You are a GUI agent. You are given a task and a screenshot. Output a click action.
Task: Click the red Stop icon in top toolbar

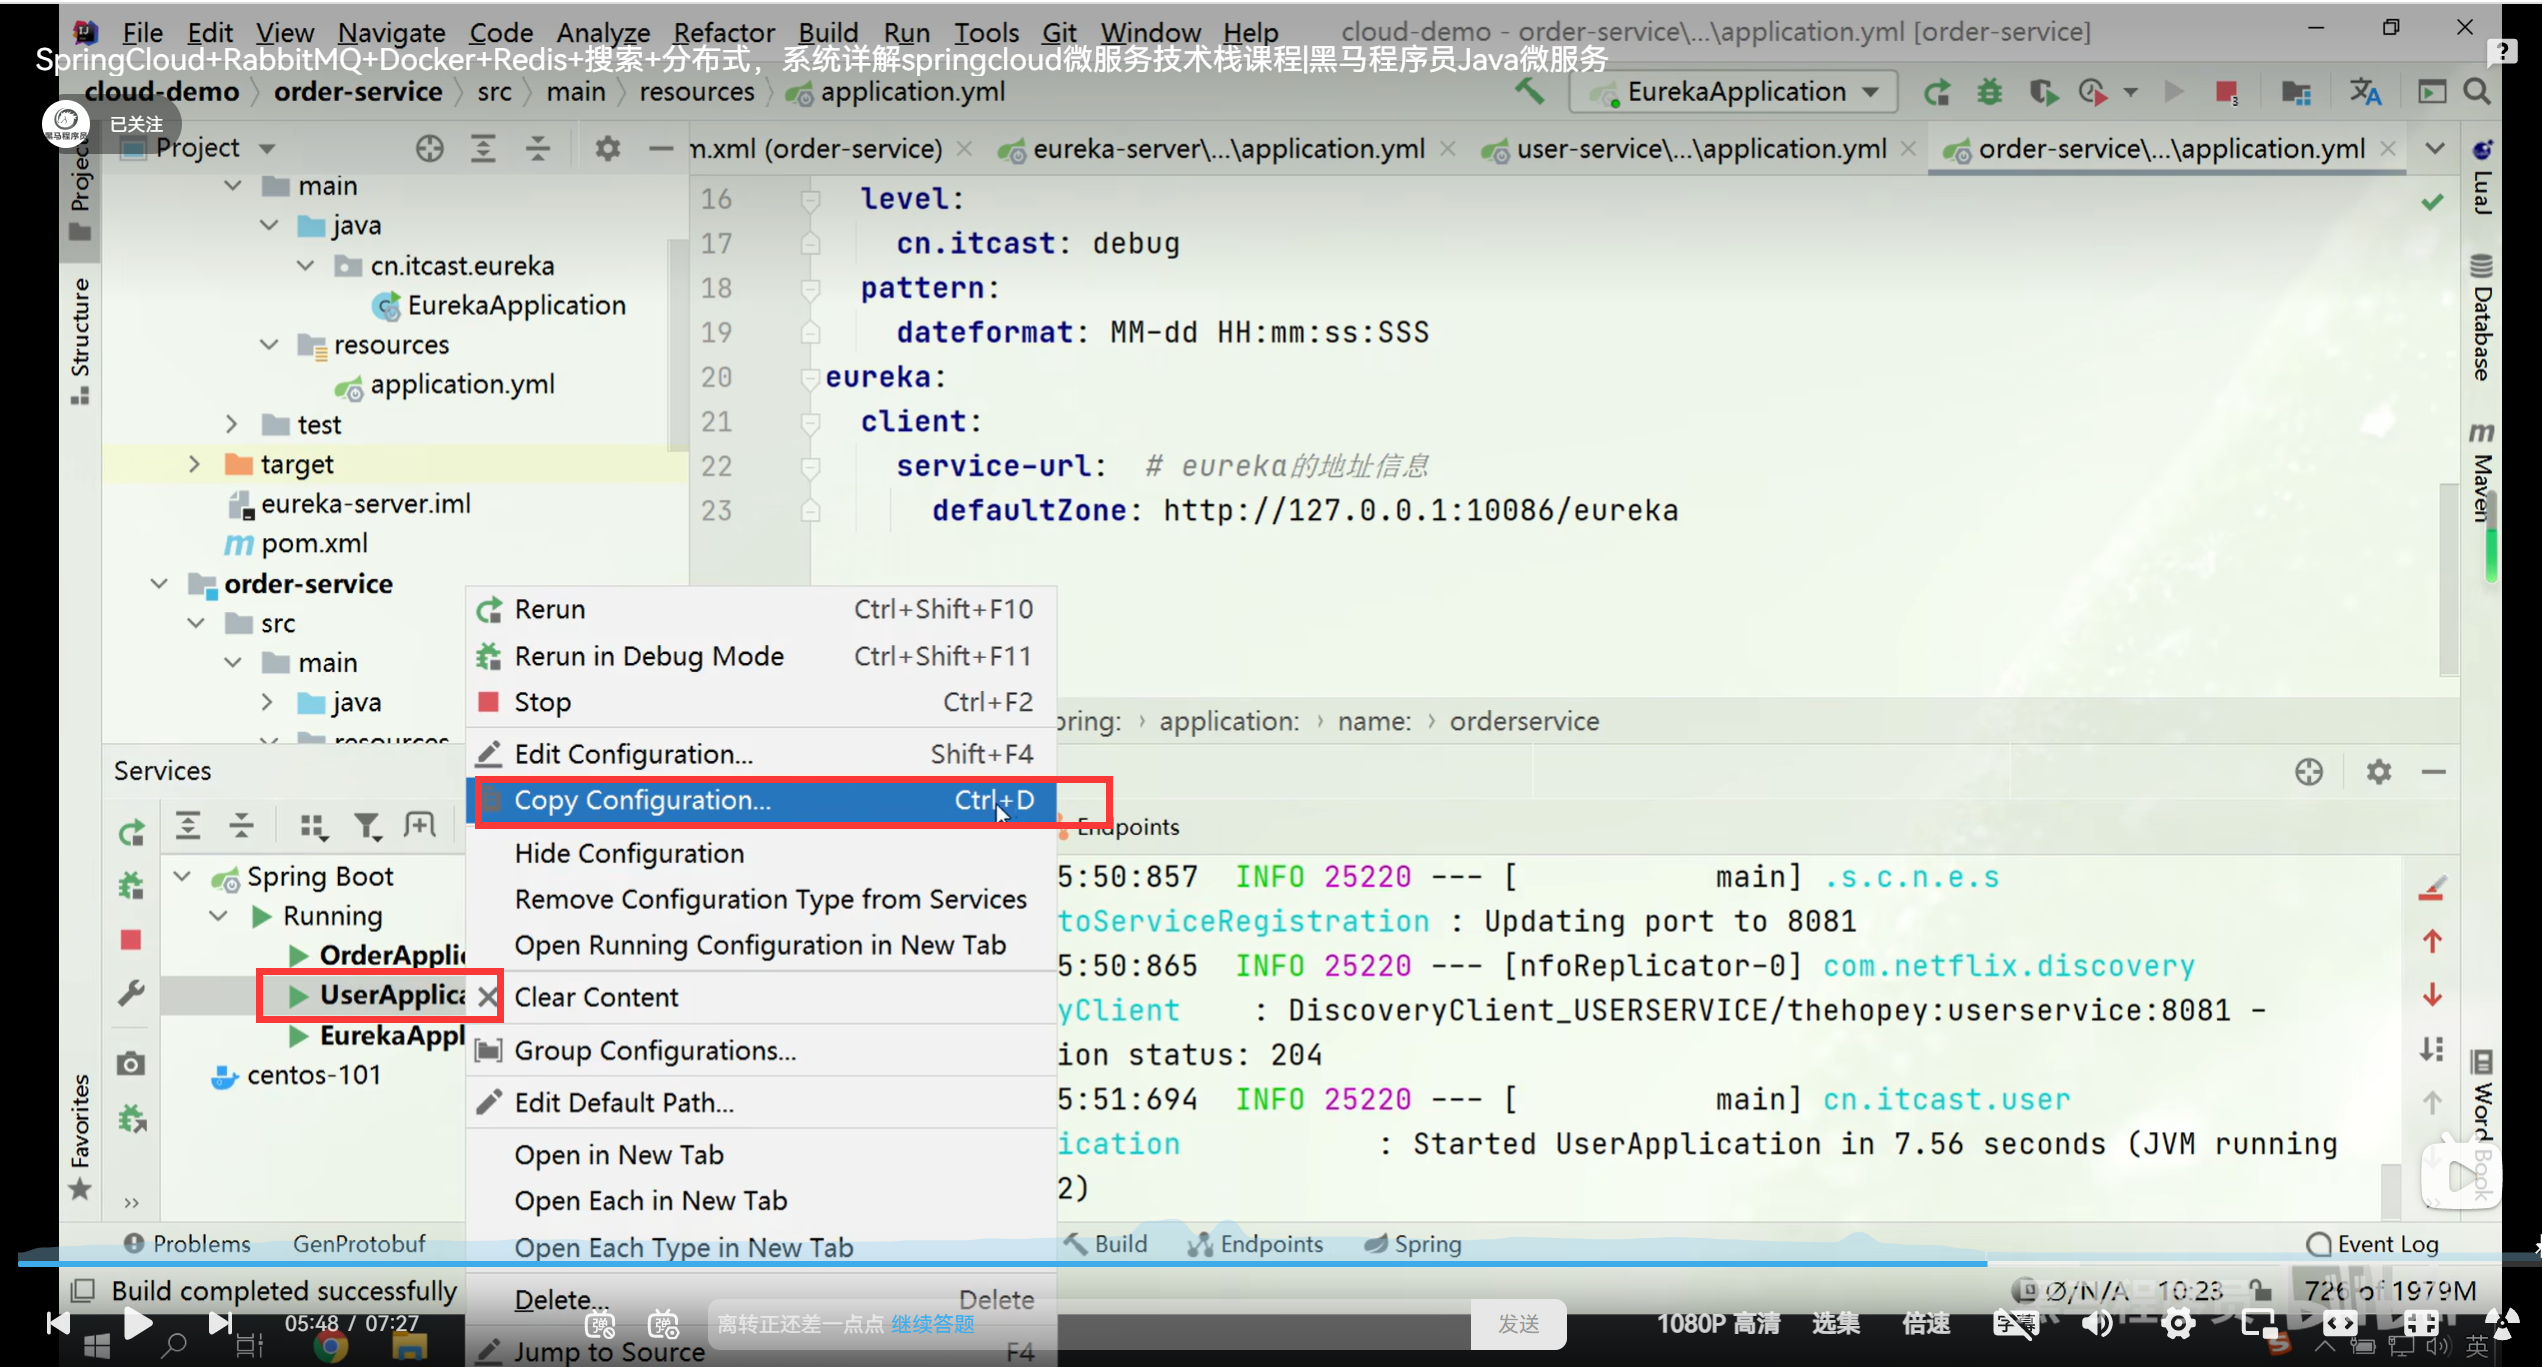[2226, 92]
